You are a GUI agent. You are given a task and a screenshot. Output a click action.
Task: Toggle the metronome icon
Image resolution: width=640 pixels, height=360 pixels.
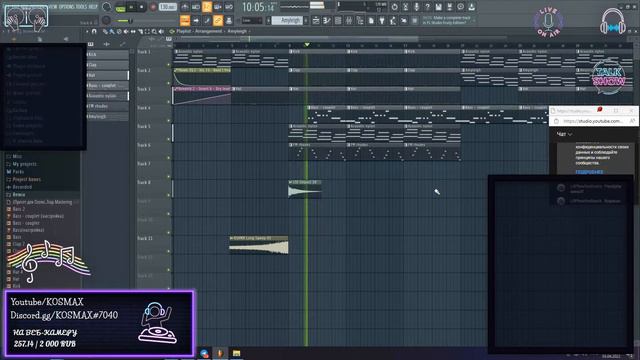185,7
